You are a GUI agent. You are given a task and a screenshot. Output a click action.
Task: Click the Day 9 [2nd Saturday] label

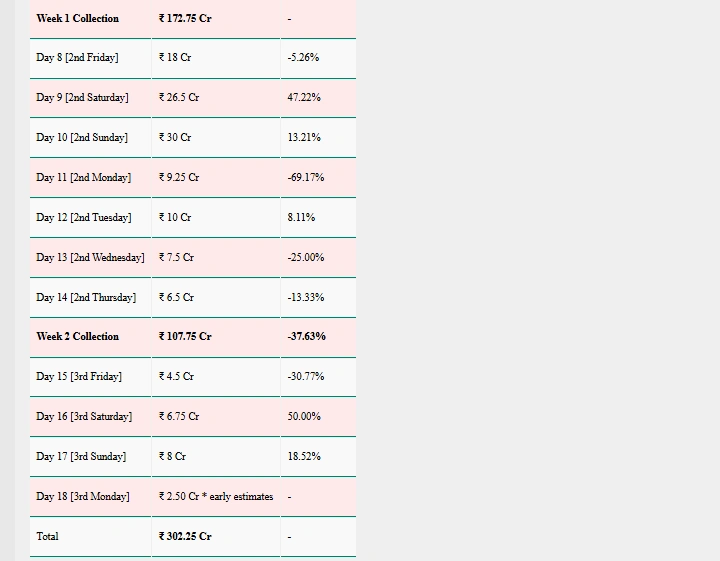[x=82, y=97]
